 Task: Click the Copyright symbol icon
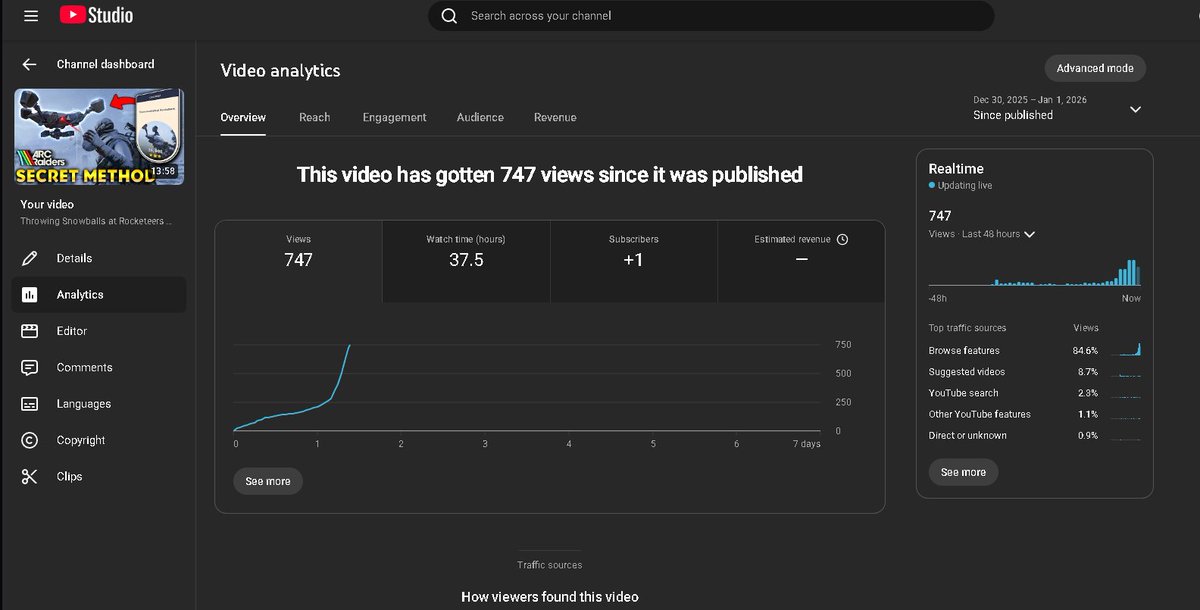pos(29,440)
